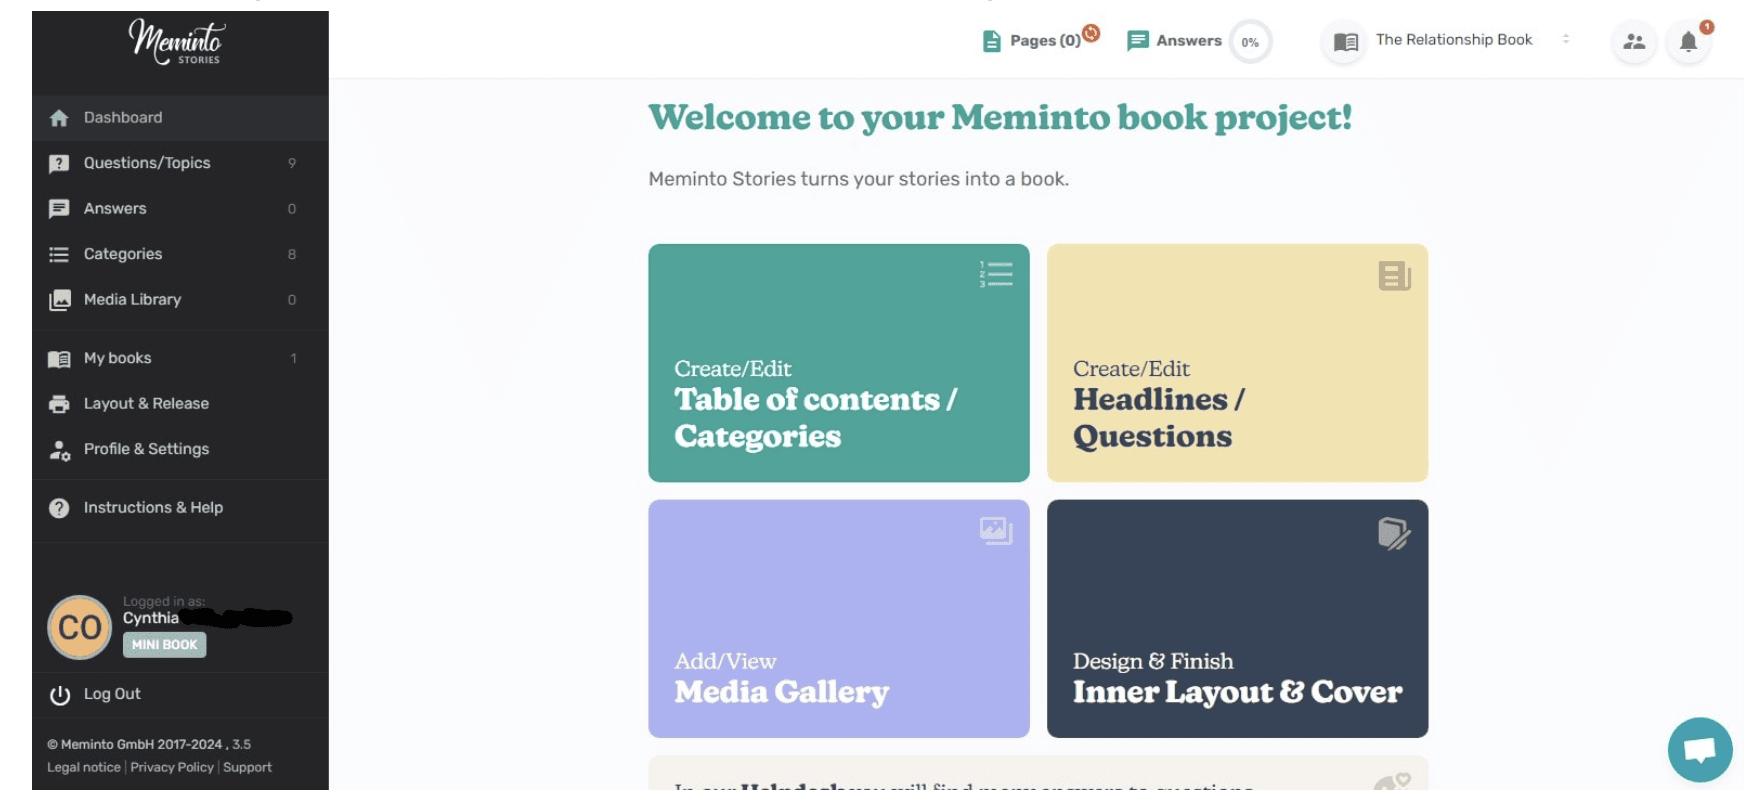Click the Privacy Policy link
1744x804 pixels.
coord(172,767)
